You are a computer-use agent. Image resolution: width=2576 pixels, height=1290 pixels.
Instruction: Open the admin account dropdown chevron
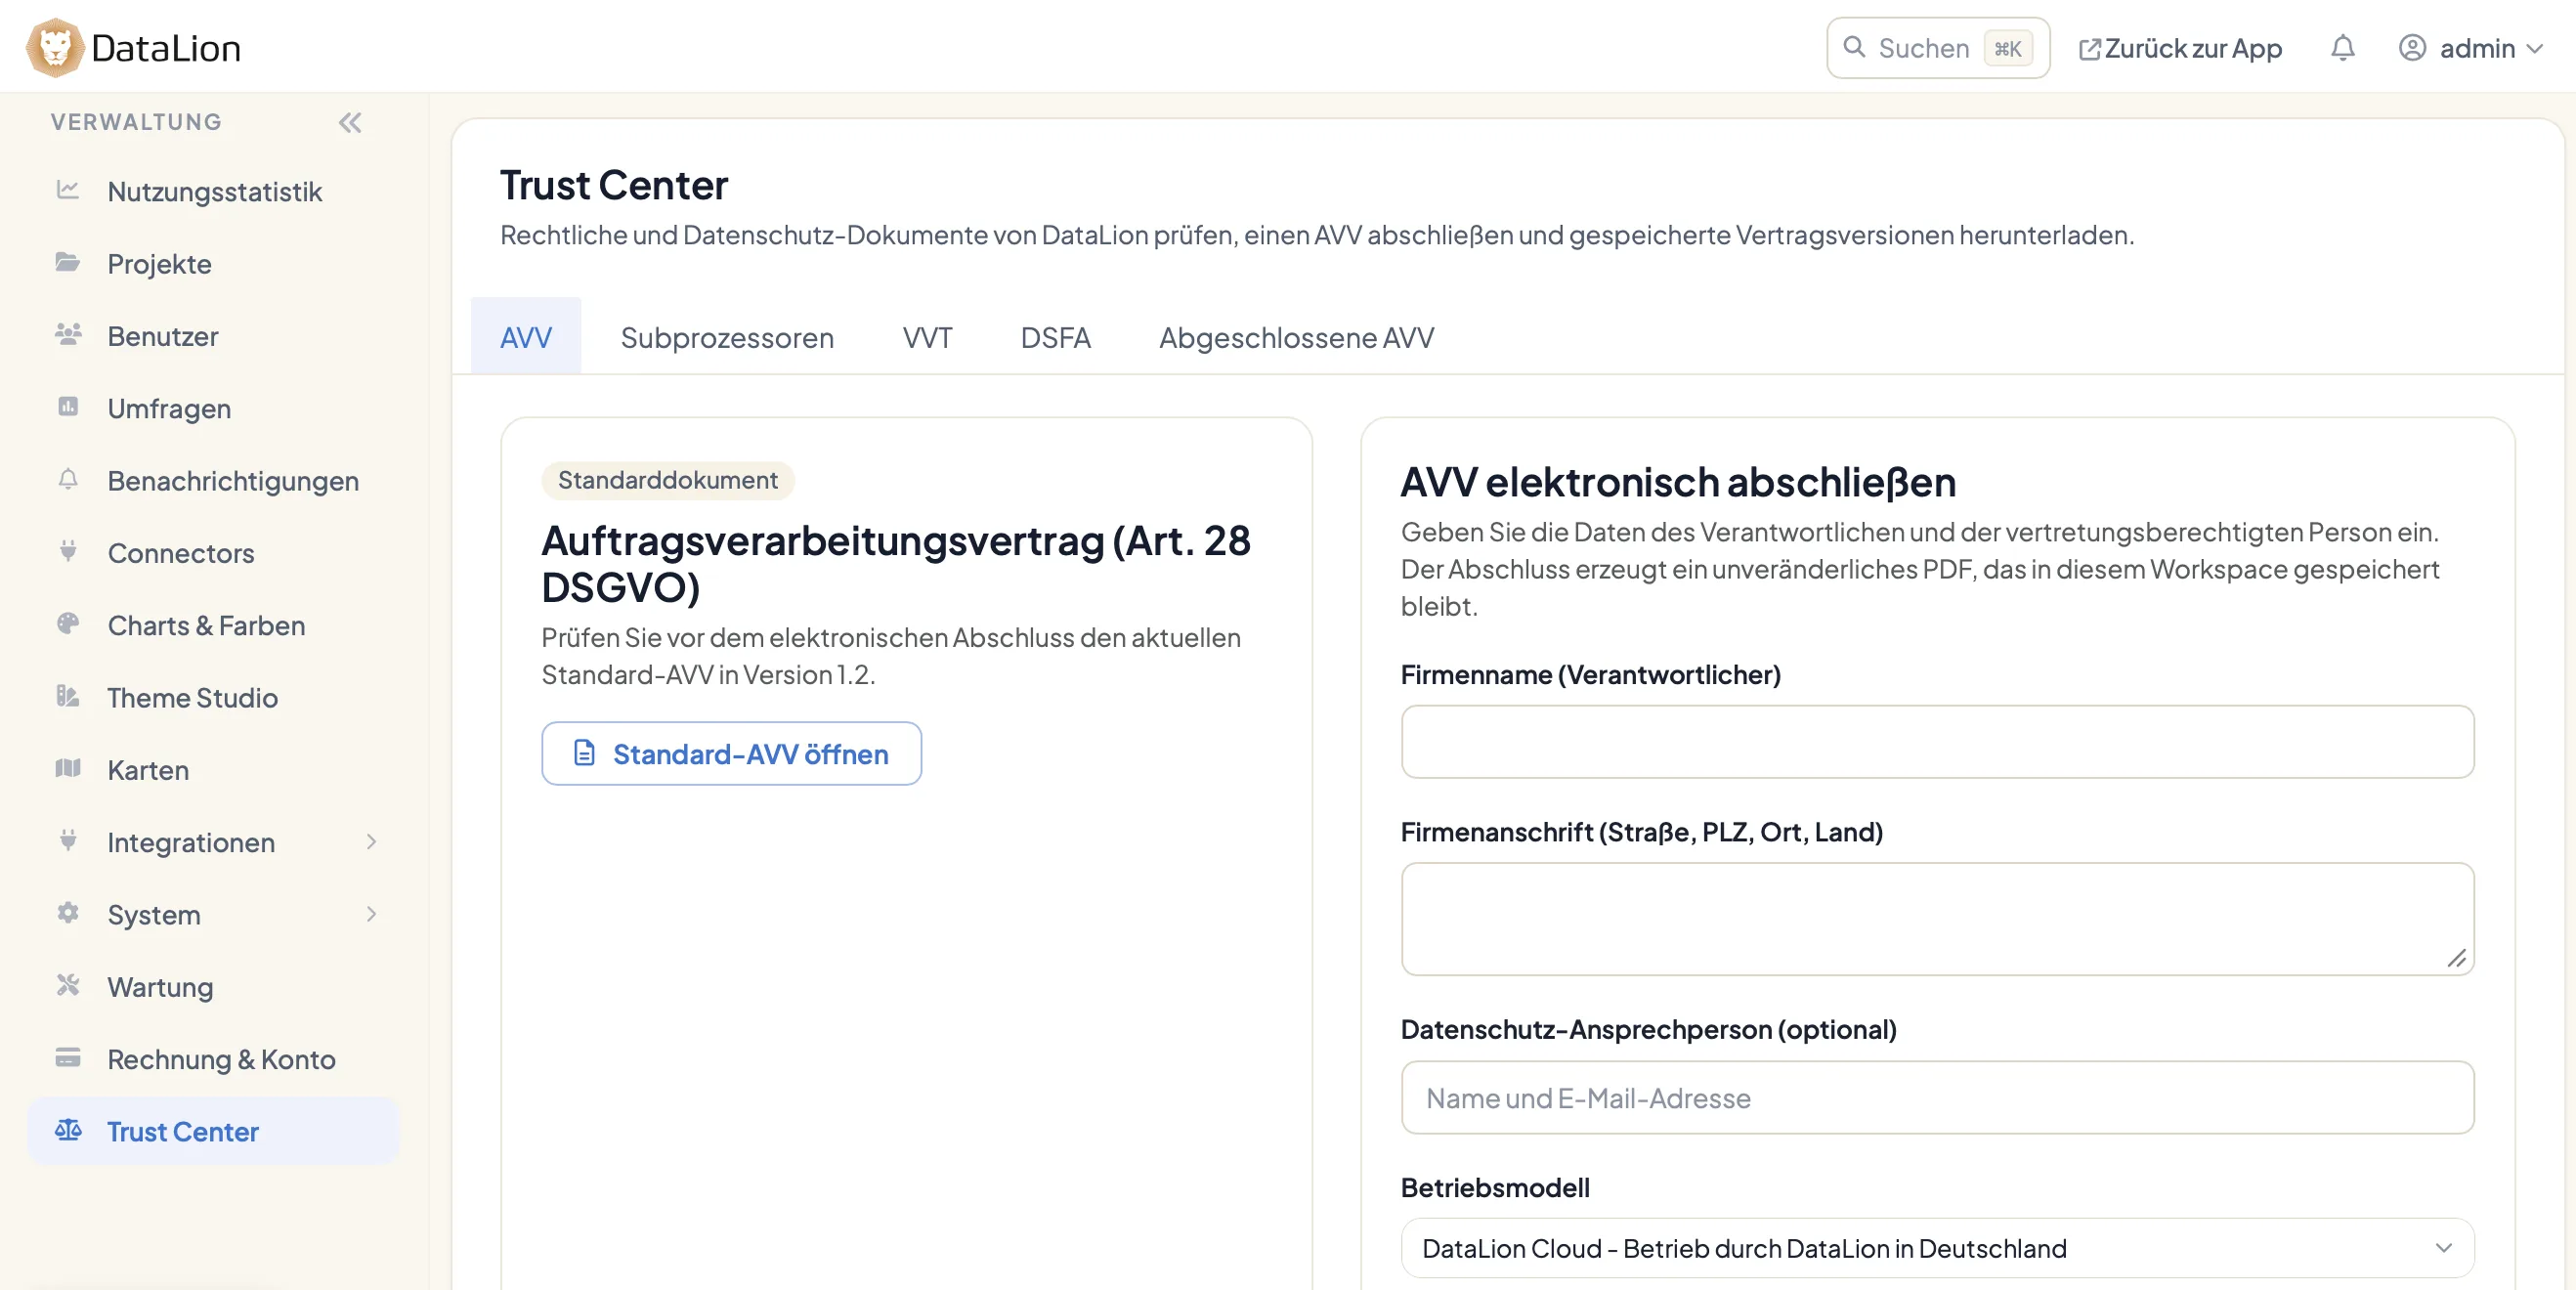(2535, 48)
